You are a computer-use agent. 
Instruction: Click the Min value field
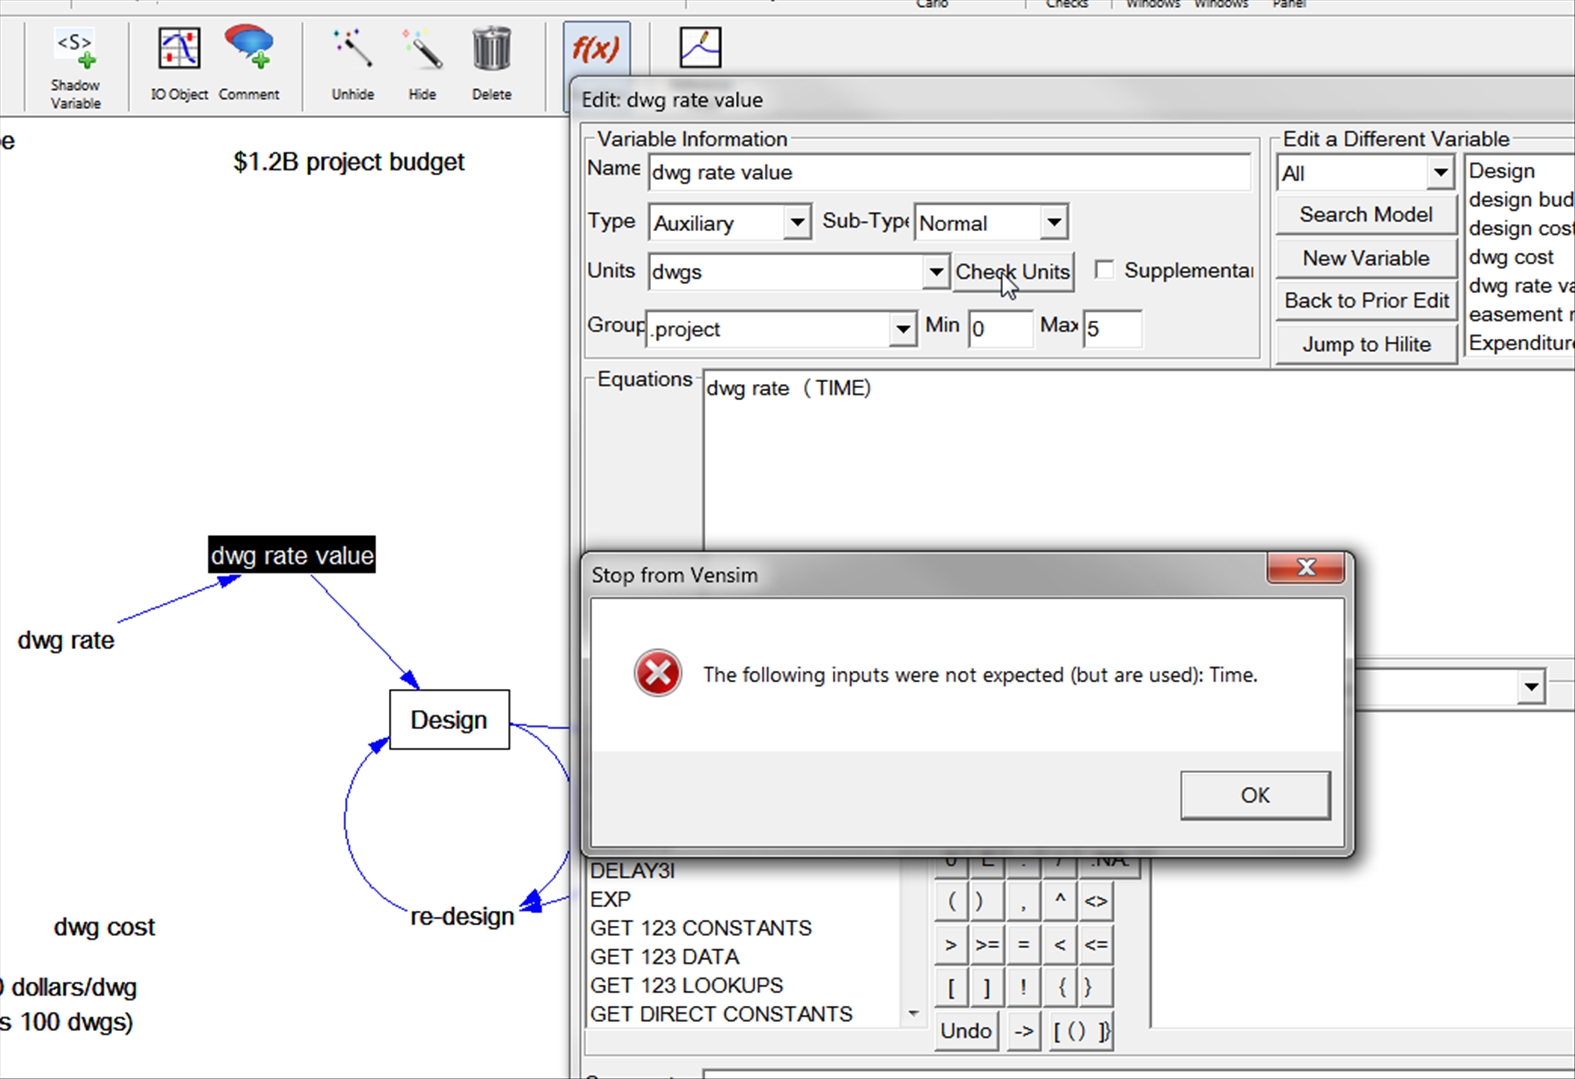(x=1000, y=328)
